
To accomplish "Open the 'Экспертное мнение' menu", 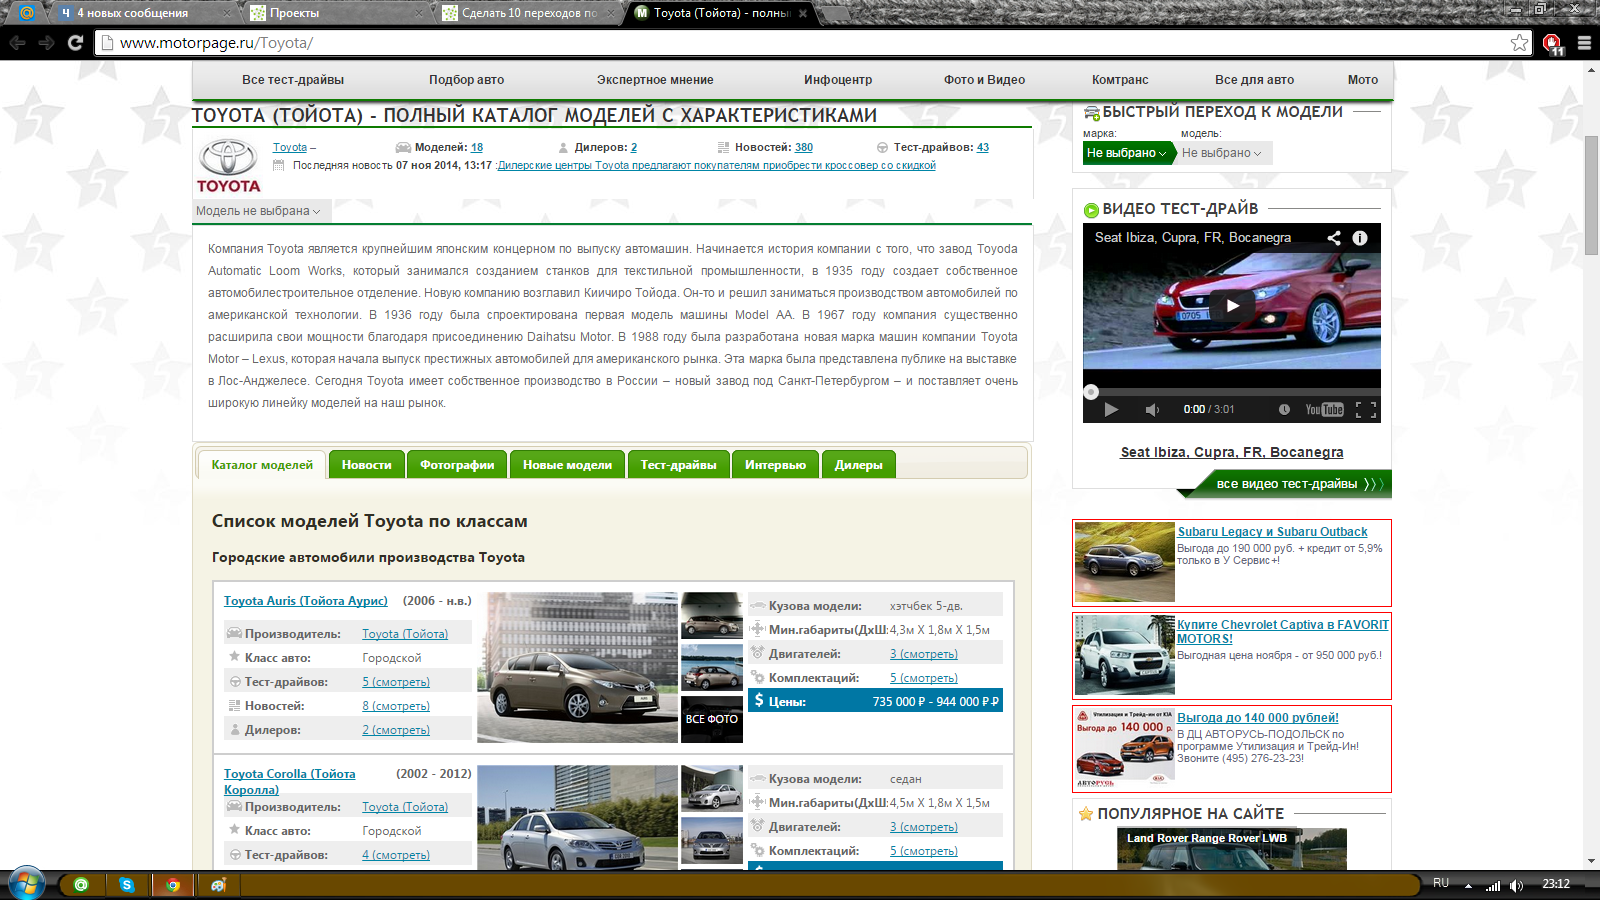I will pyautogui.click(x=655, y=80).
